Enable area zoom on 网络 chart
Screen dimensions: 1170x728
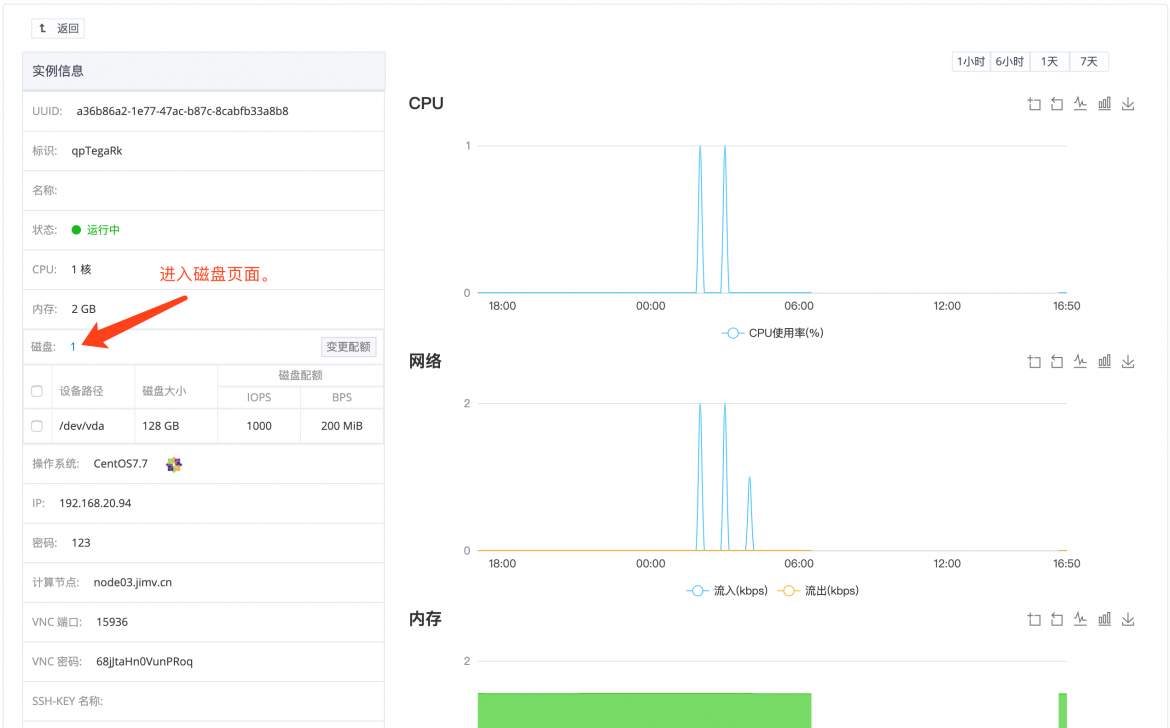[x=1033, y=362]
